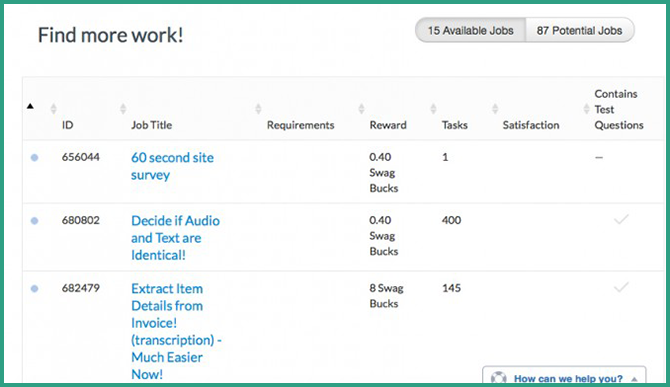Select job ID 680802
670x387 pixels.
point(80,220)
